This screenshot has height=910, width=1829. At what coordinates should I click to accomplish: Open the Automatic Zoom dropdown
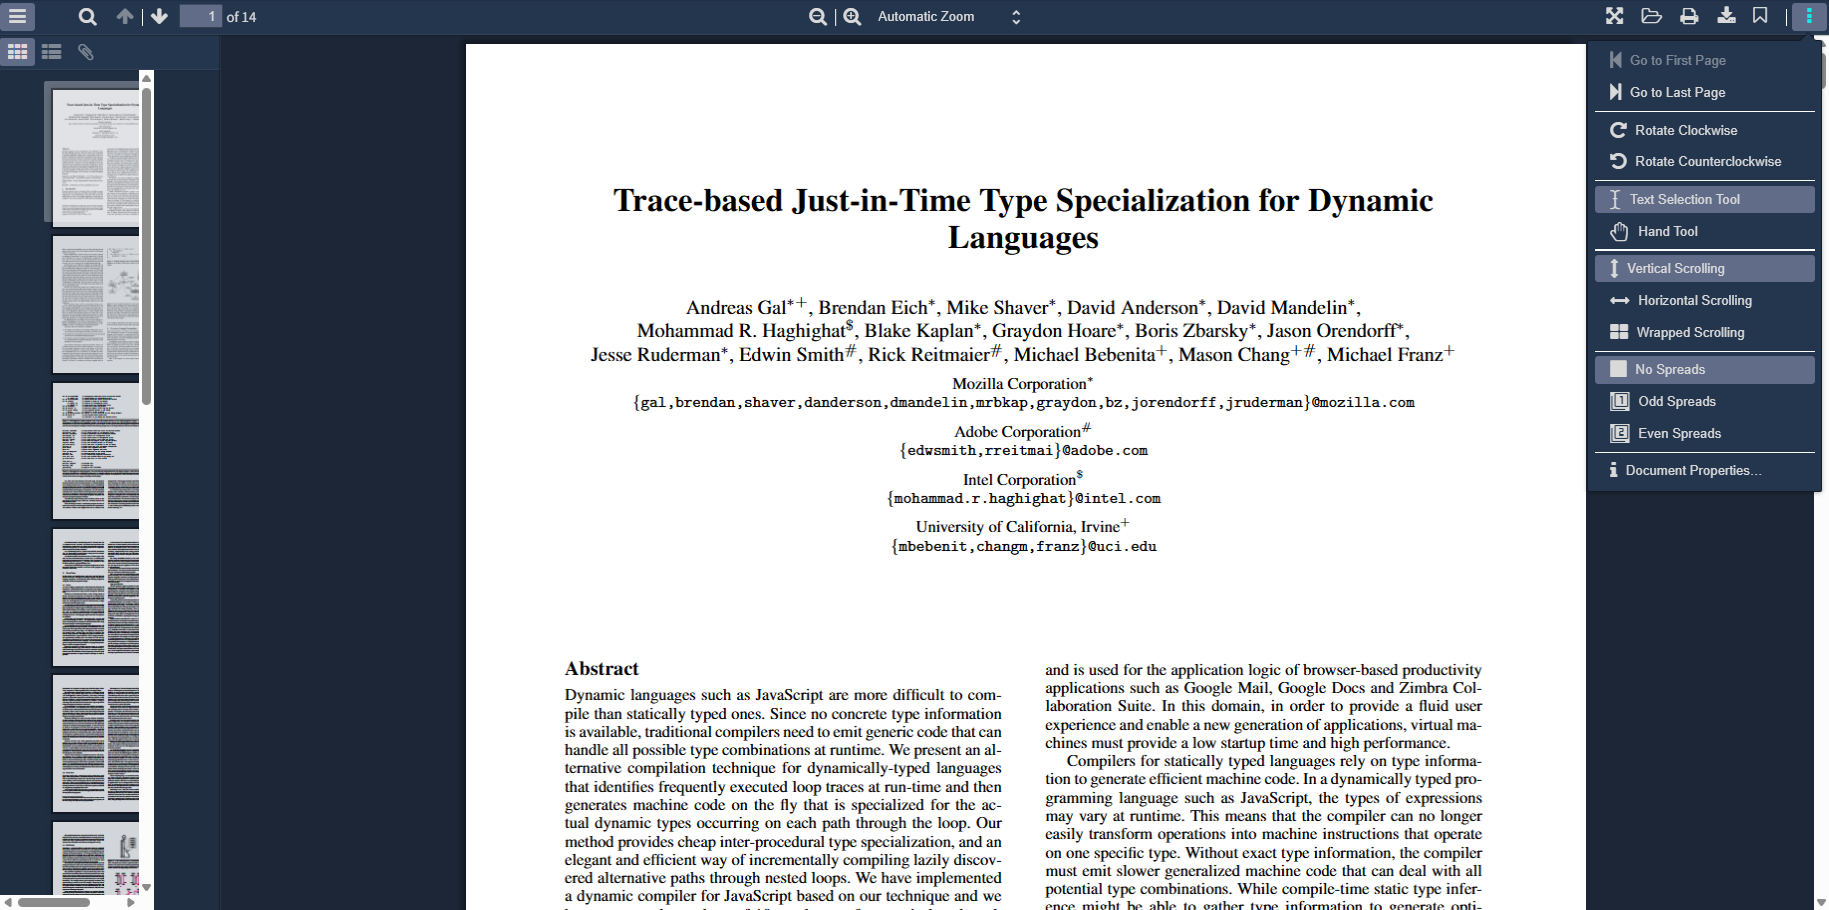pos(949,17)
